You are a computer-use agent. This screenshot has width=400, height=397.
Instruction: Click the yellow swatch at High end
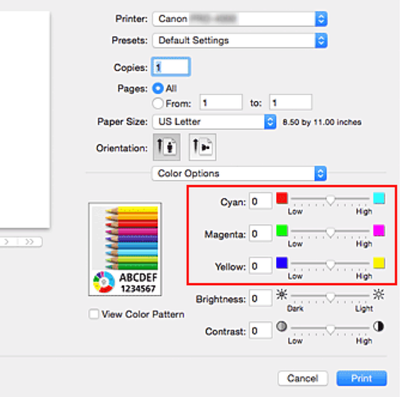pos(379,263)
